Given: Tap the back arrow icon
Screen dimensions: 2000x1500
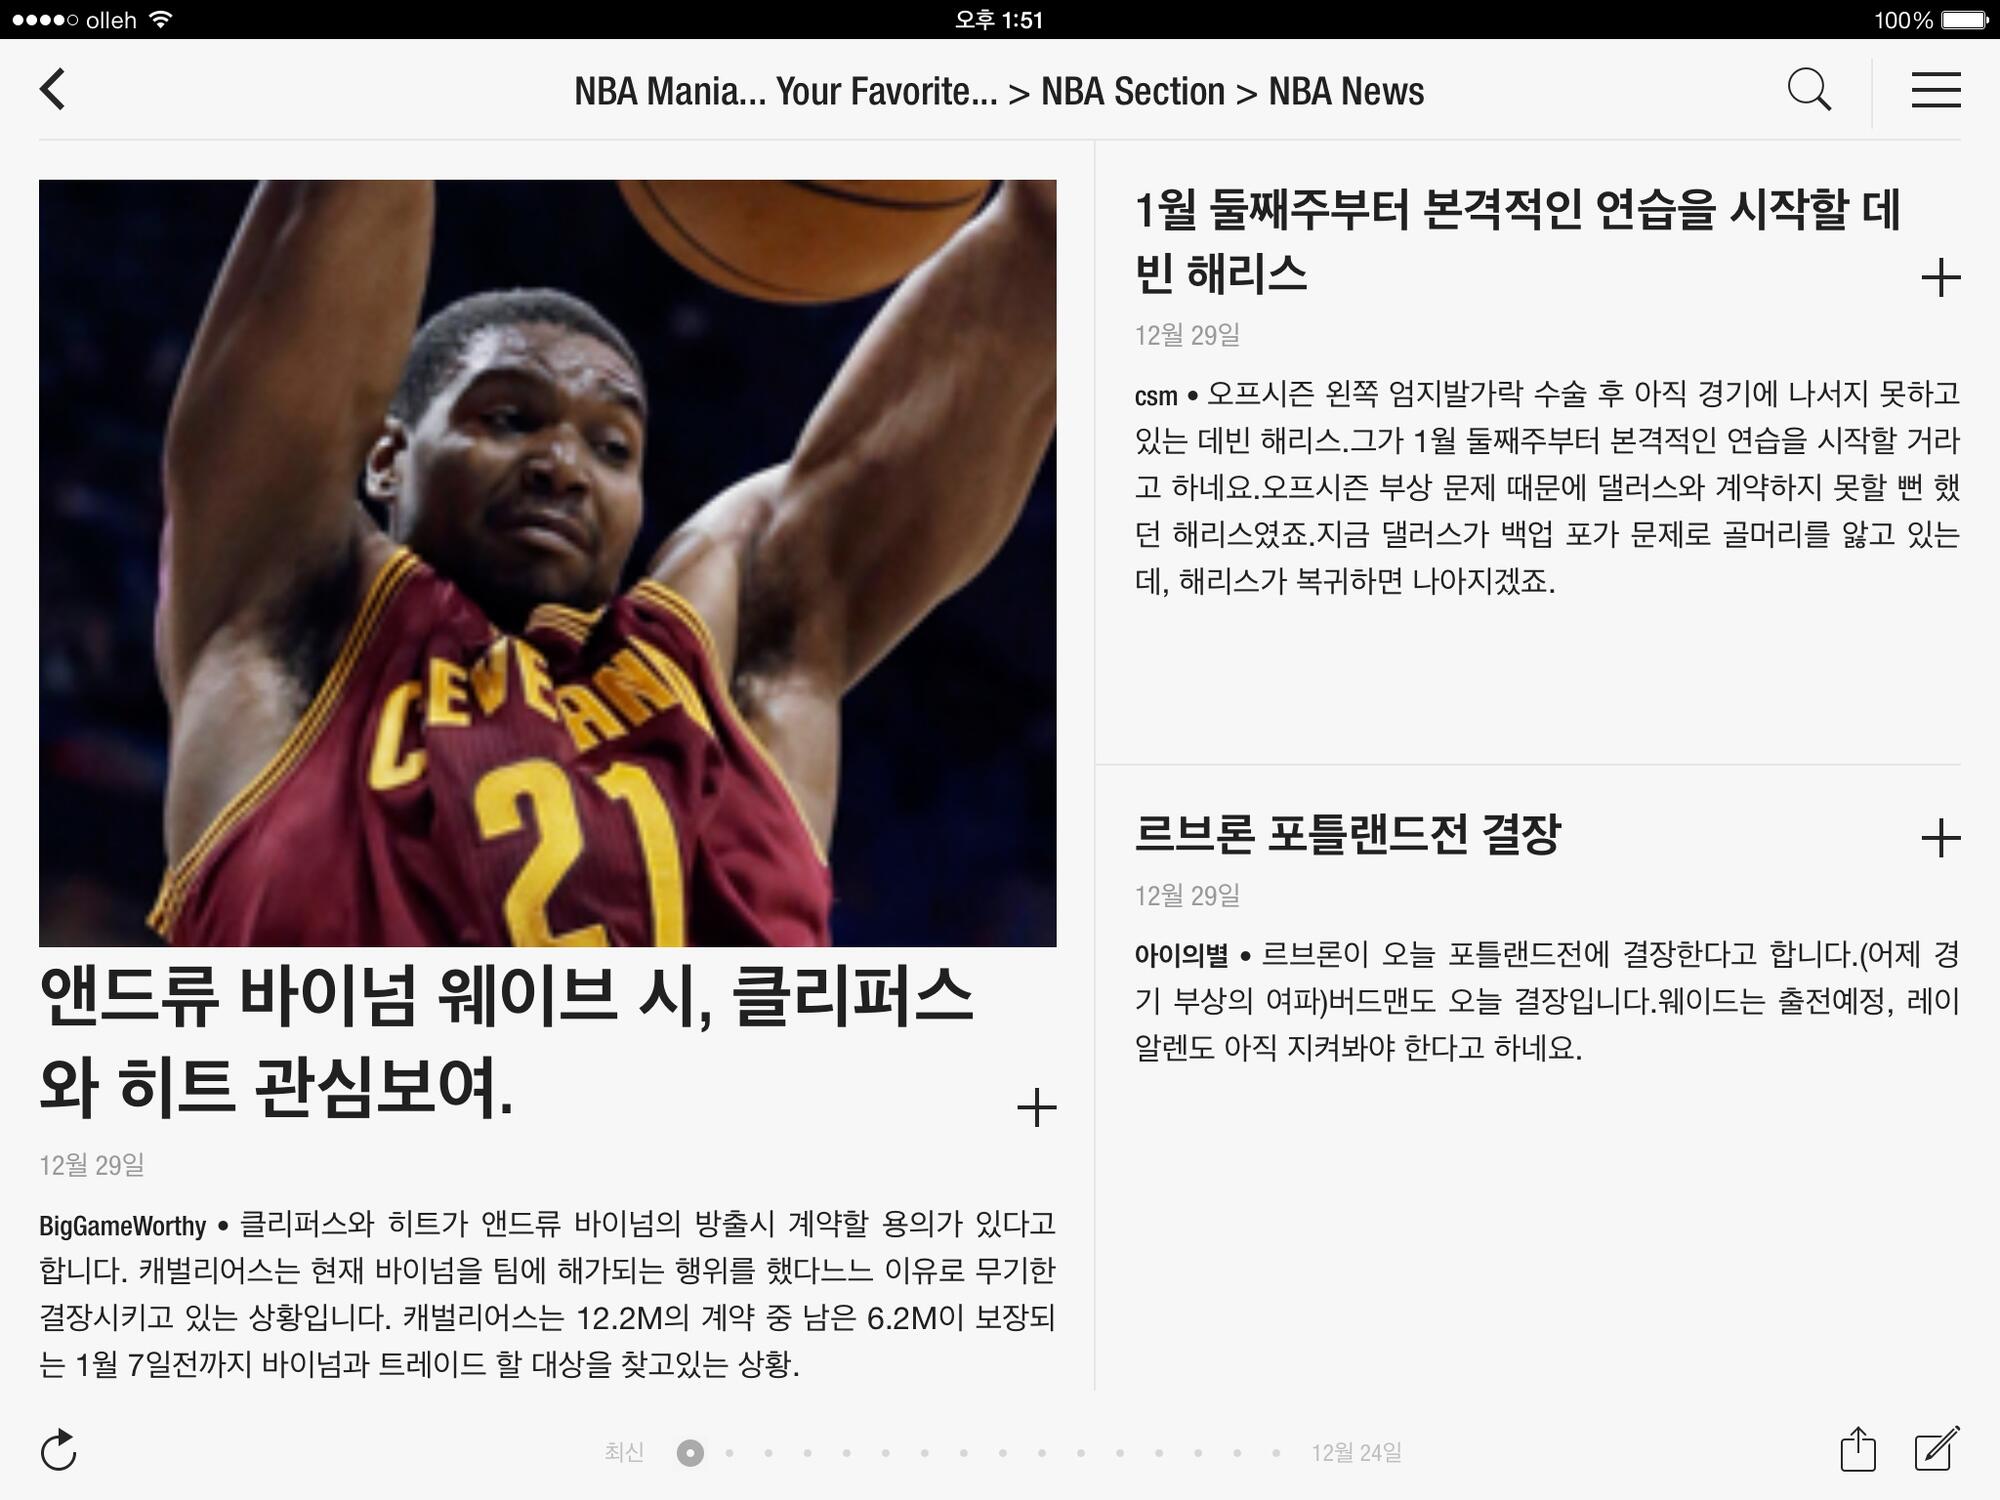Looking at the screenshot, I should coord(53,90).
